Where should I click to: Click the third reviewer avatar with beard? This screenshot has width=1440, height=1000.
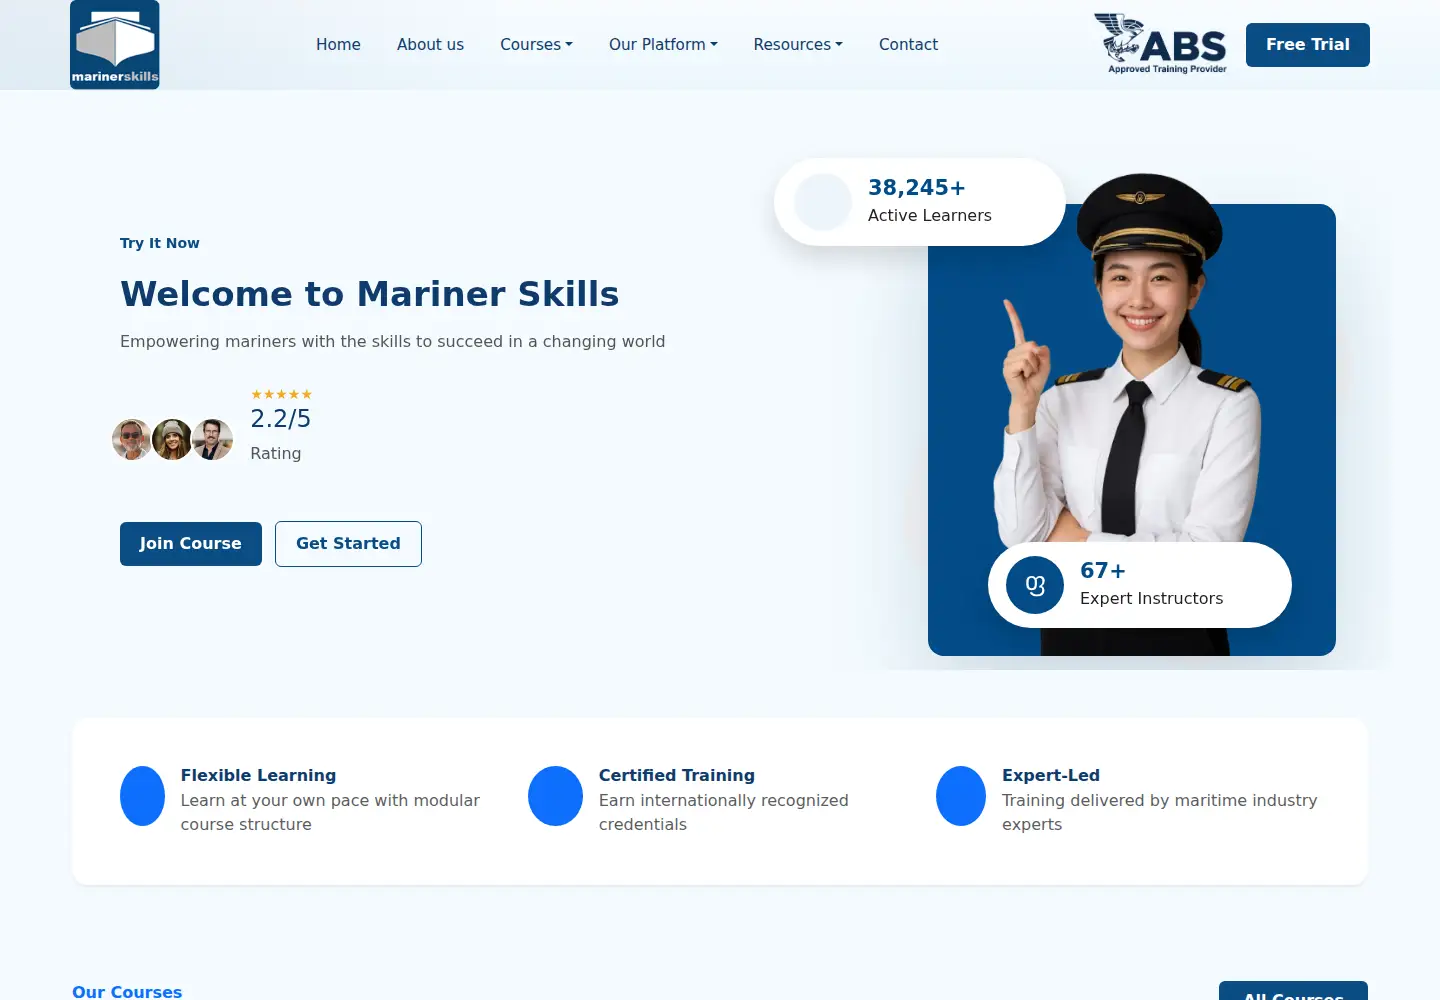(212, 439)
